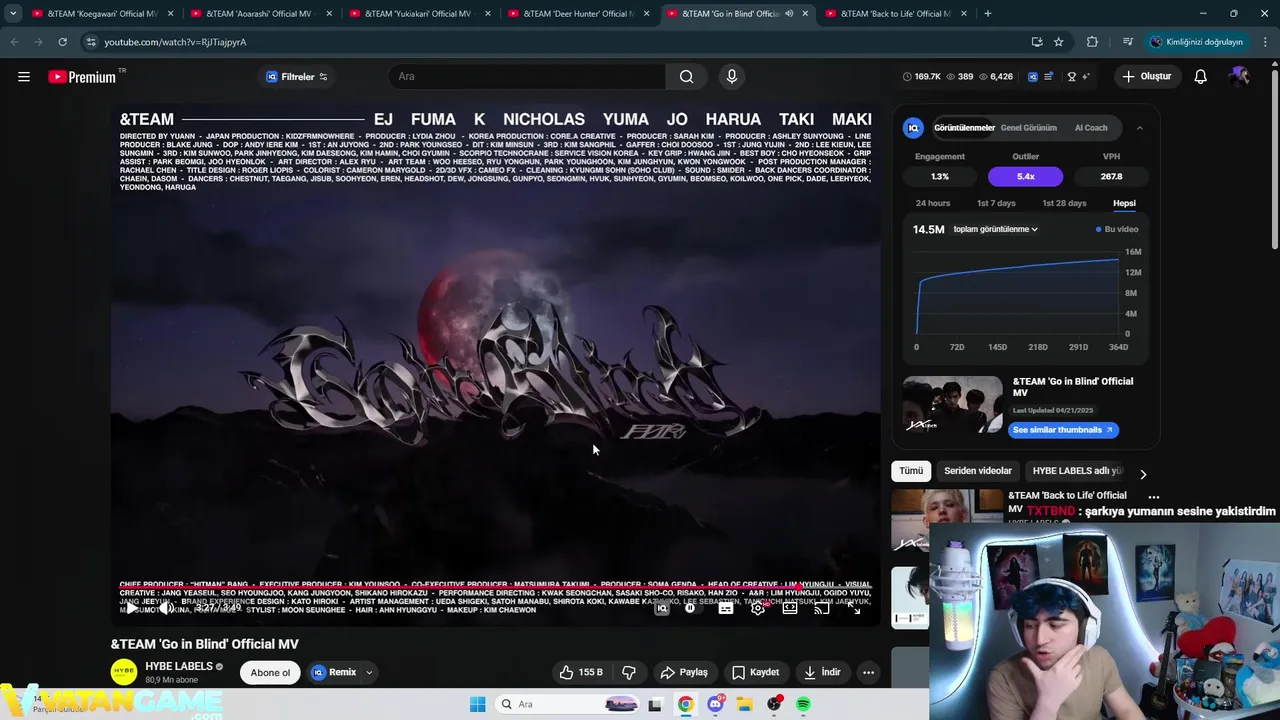Open more actions three-dot menu
The height and width of the screenshot is (720, 1280).
tap(869, 672)
